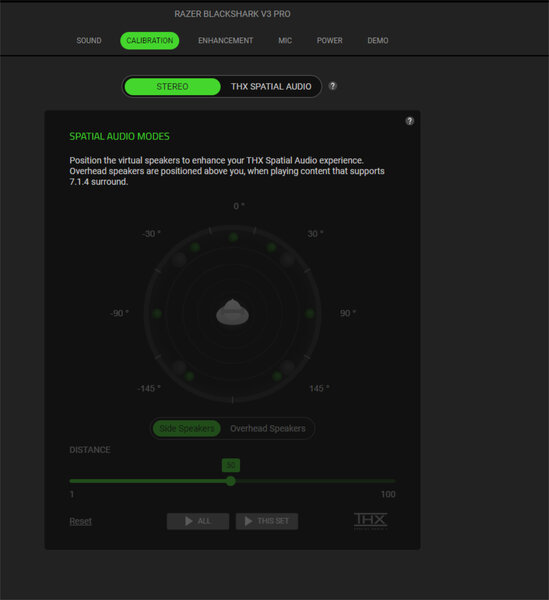Select the left side speaker at -90°
This screenshot has width=549, height=600.
tap(157, 314)
